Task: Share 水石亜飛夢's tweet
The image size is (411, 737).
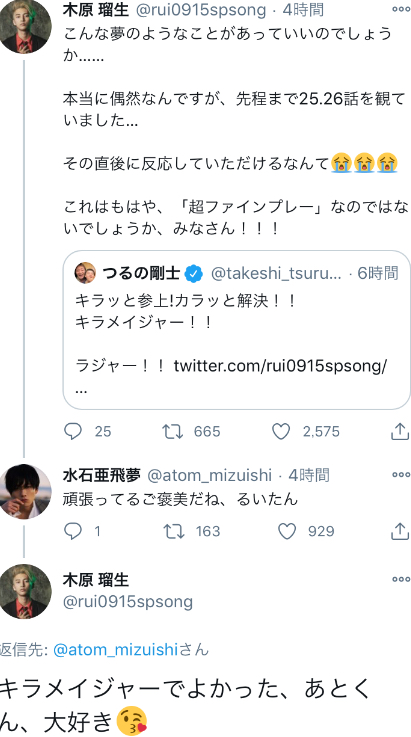Action: (x=400, y=531)
